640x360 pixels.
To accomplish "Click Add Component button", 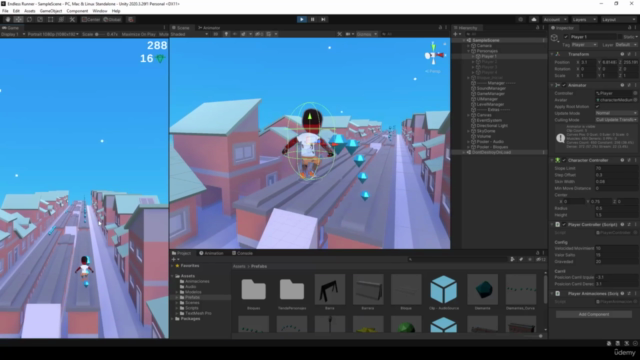I will 594,314.
